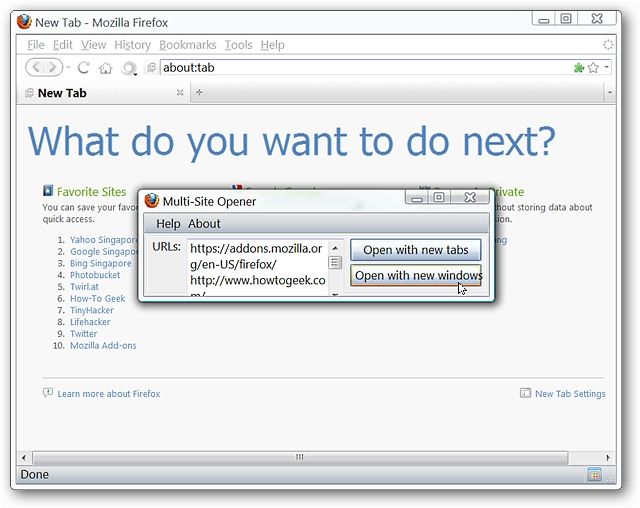Screen dimensions: 640x508
Task: Open the TinyHacker link
Action: click(92, 310)
